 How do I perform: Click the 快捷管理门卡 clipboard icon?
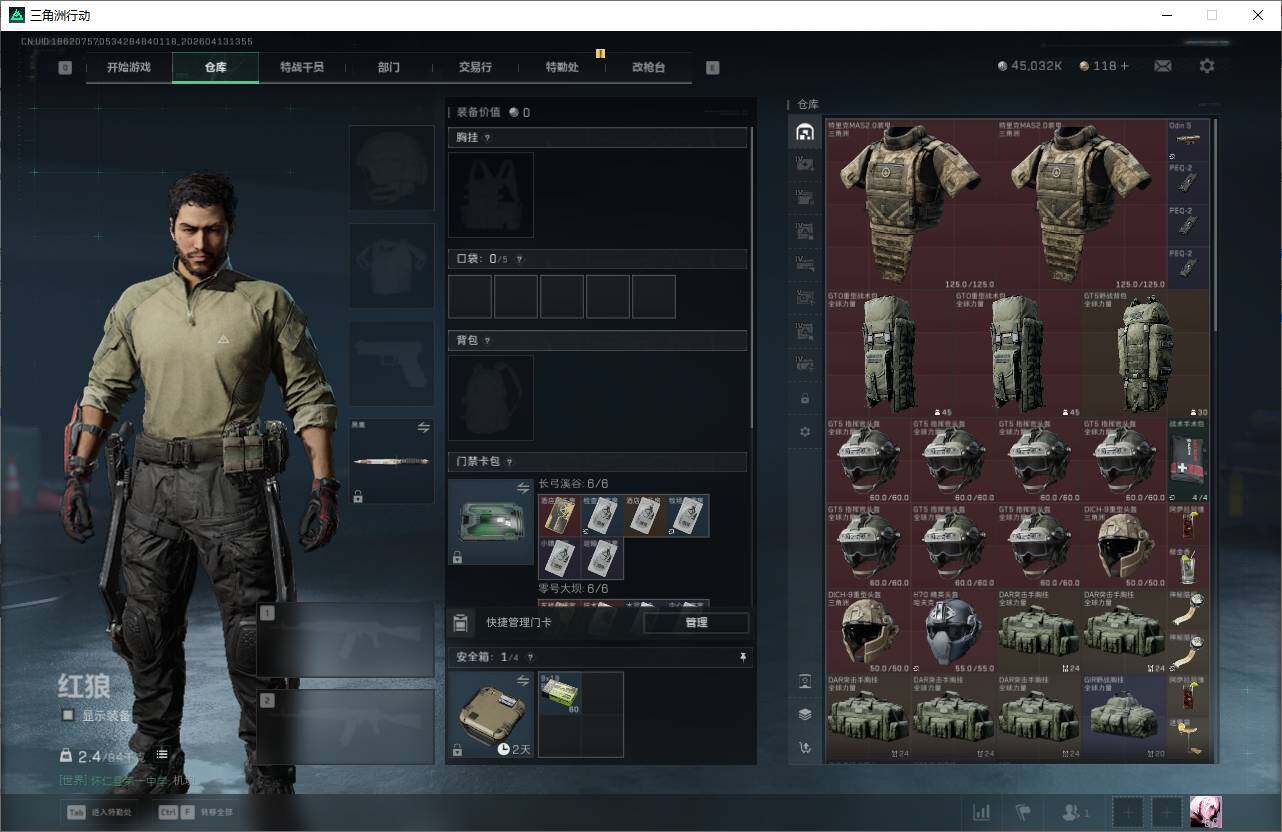point(460,623)
